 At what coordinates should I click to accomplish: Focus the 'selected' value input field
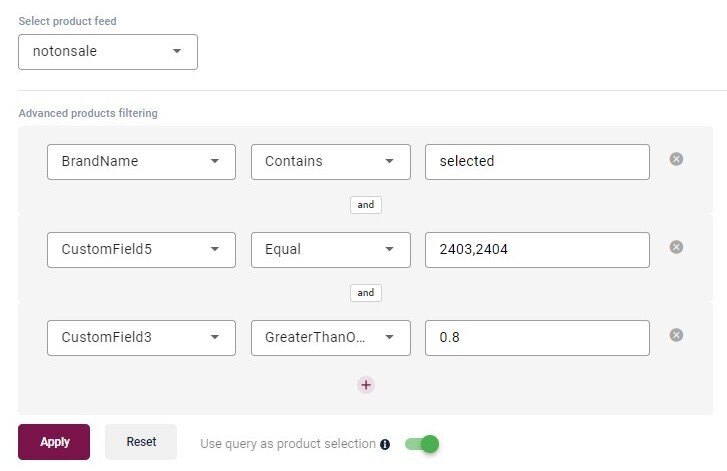click(x=537, y=162)
